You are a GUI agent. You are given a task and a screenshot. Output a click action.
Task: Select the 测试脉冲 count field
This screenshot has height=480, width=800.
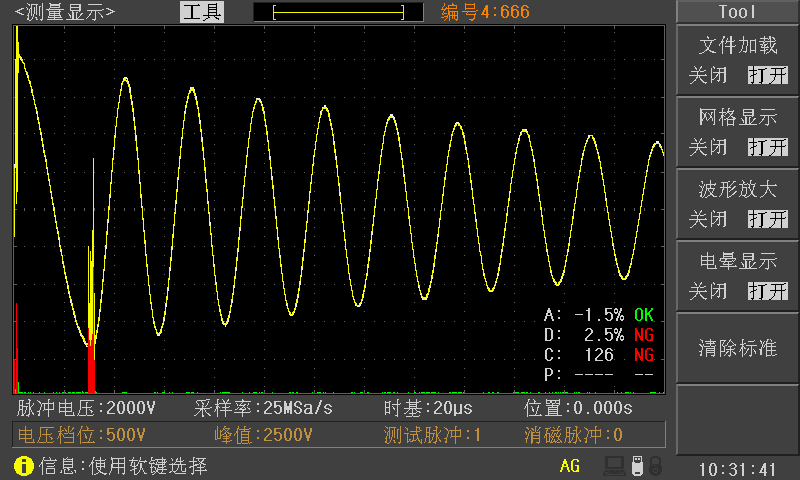tap(433, 435)
